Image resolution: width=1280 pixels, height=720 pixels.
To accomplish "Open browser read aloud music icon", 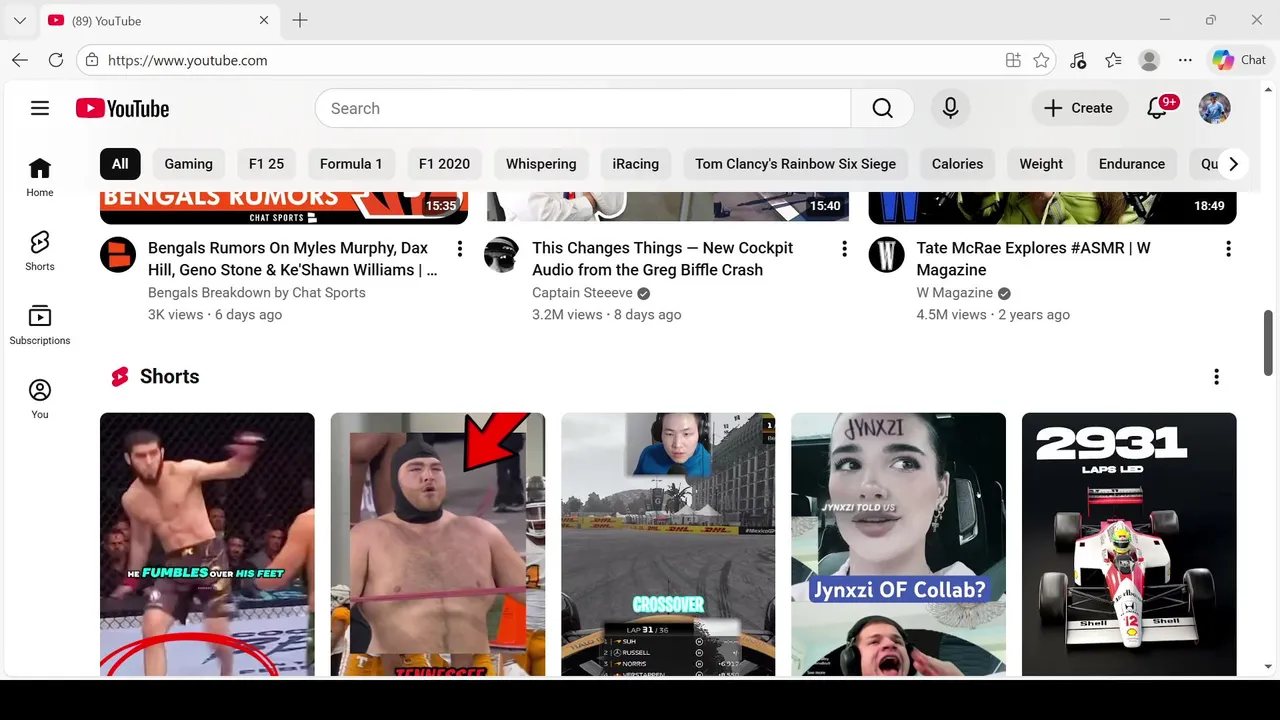I will (x=1077, y=60).
